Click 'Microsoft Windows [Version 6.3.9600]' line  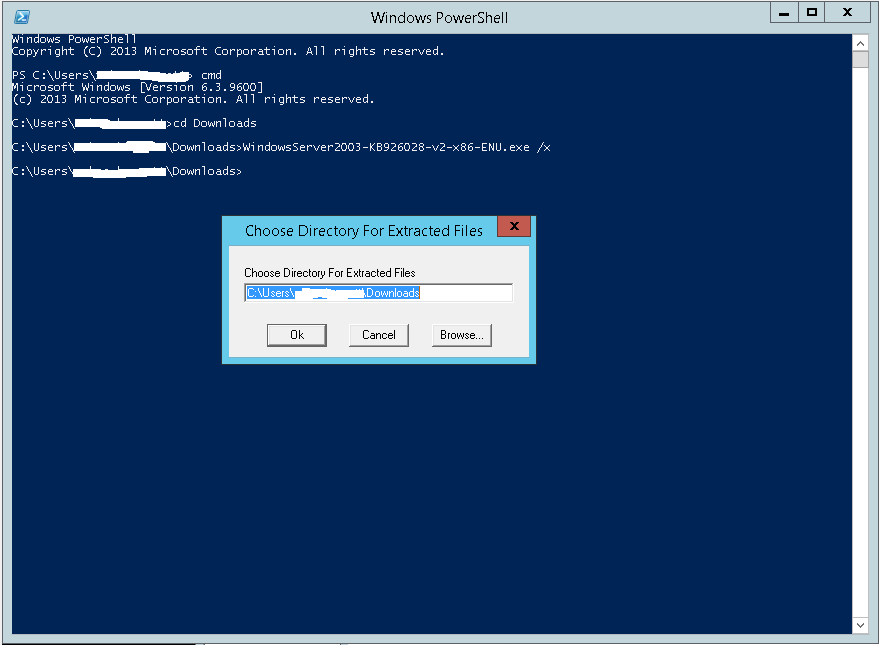pyautogui.click(x=137, y=87)
